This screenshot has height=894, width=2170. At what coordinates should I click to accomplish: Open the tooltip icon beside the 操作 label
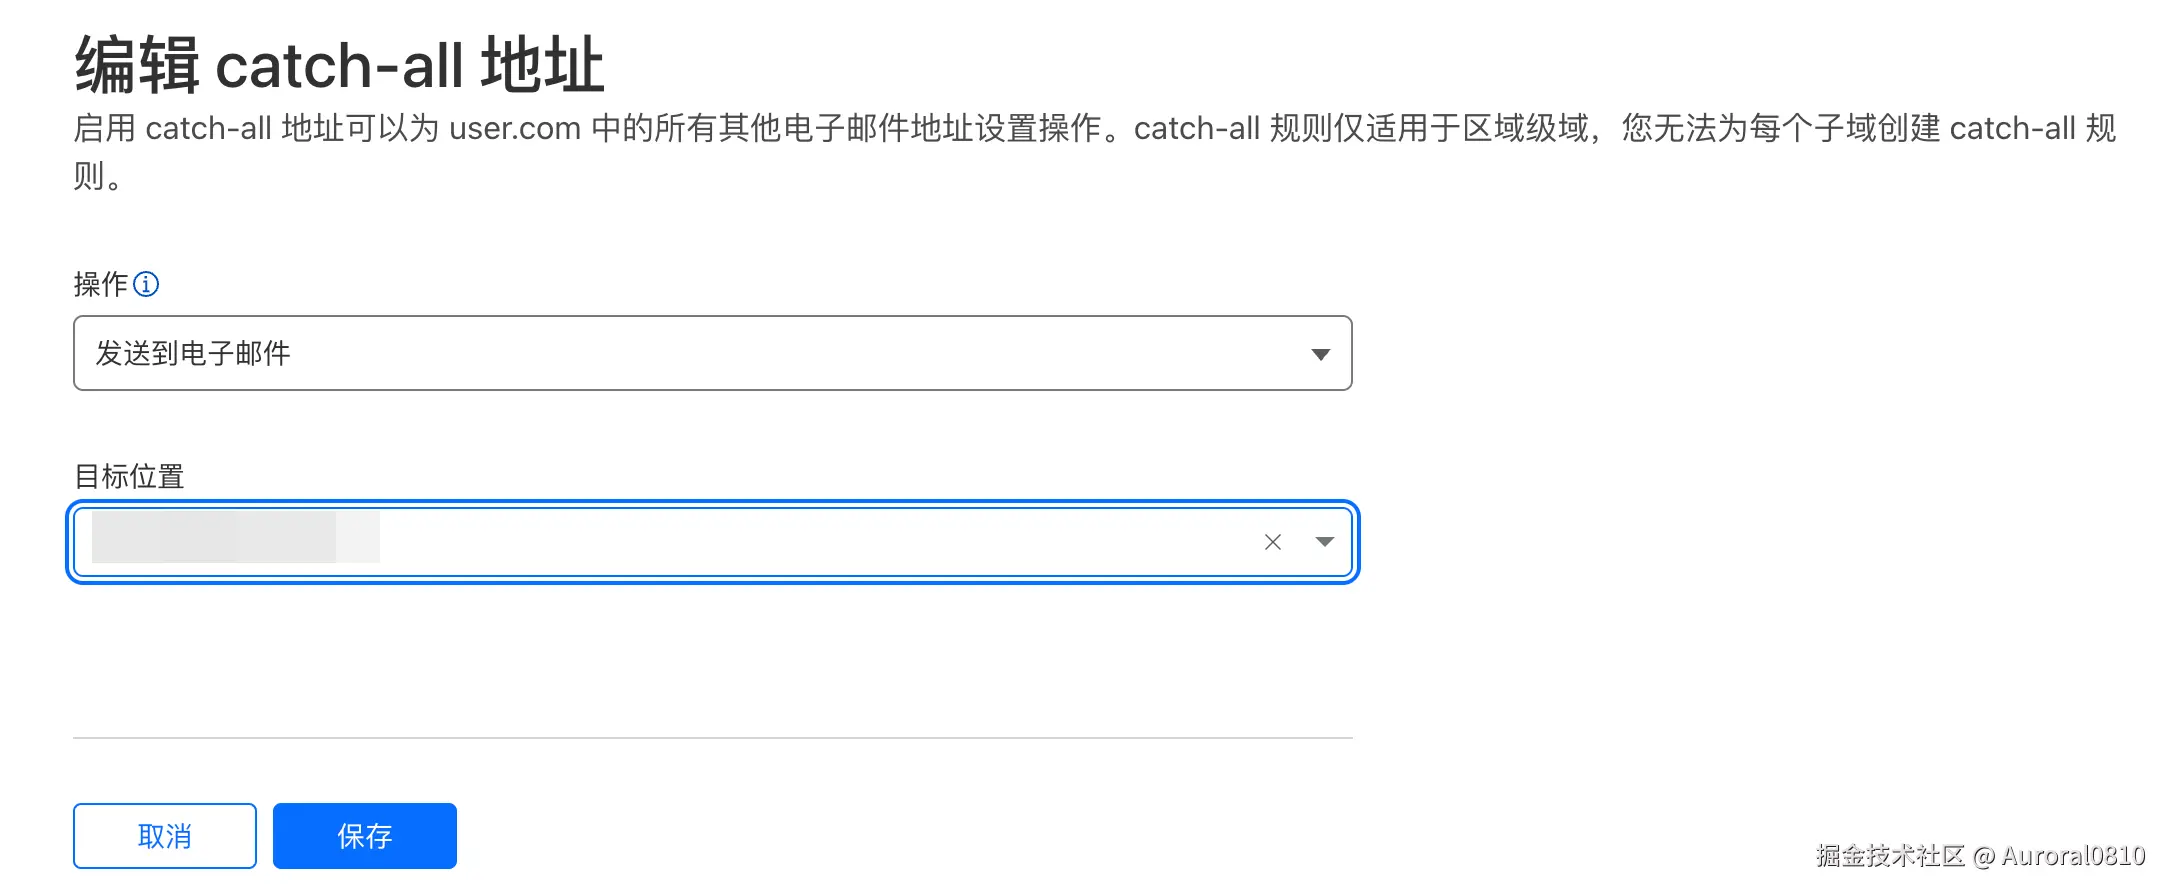[147, 284]
